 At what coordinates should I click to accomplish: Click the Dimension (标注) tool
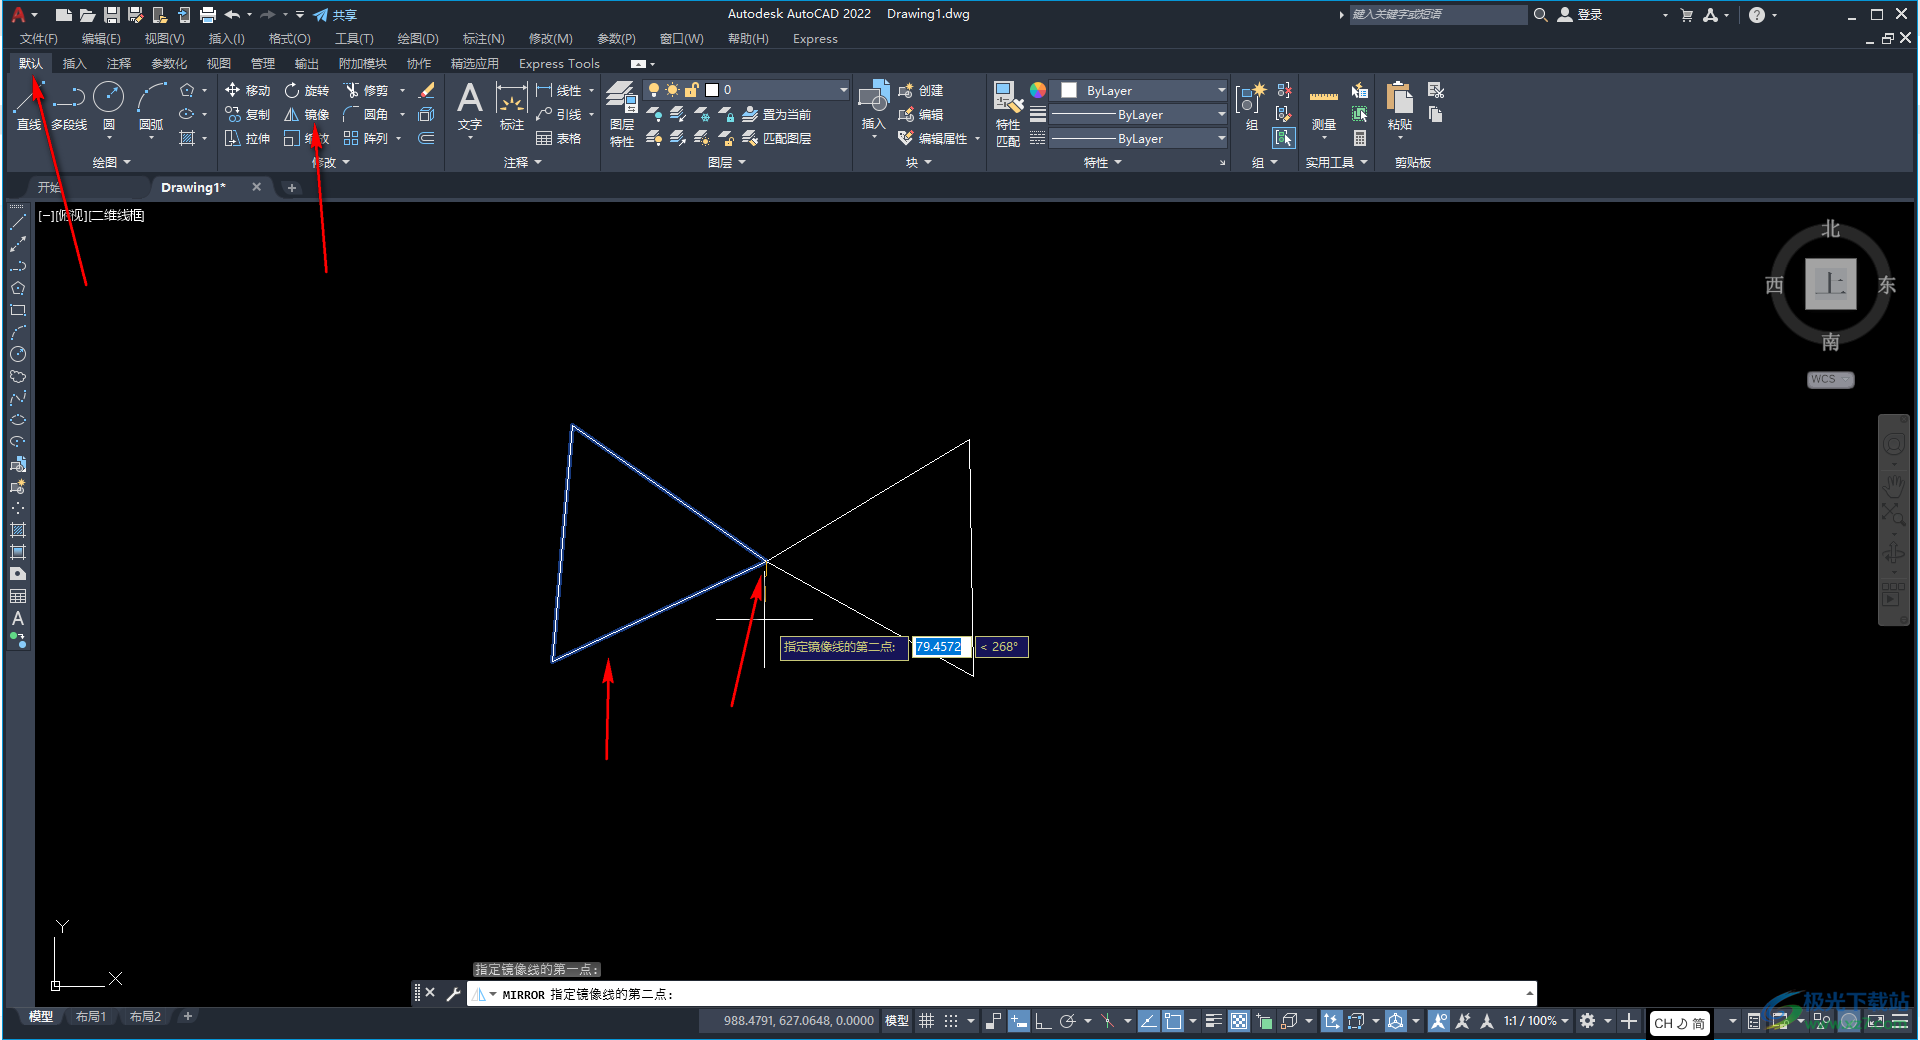tap(512, 106)
